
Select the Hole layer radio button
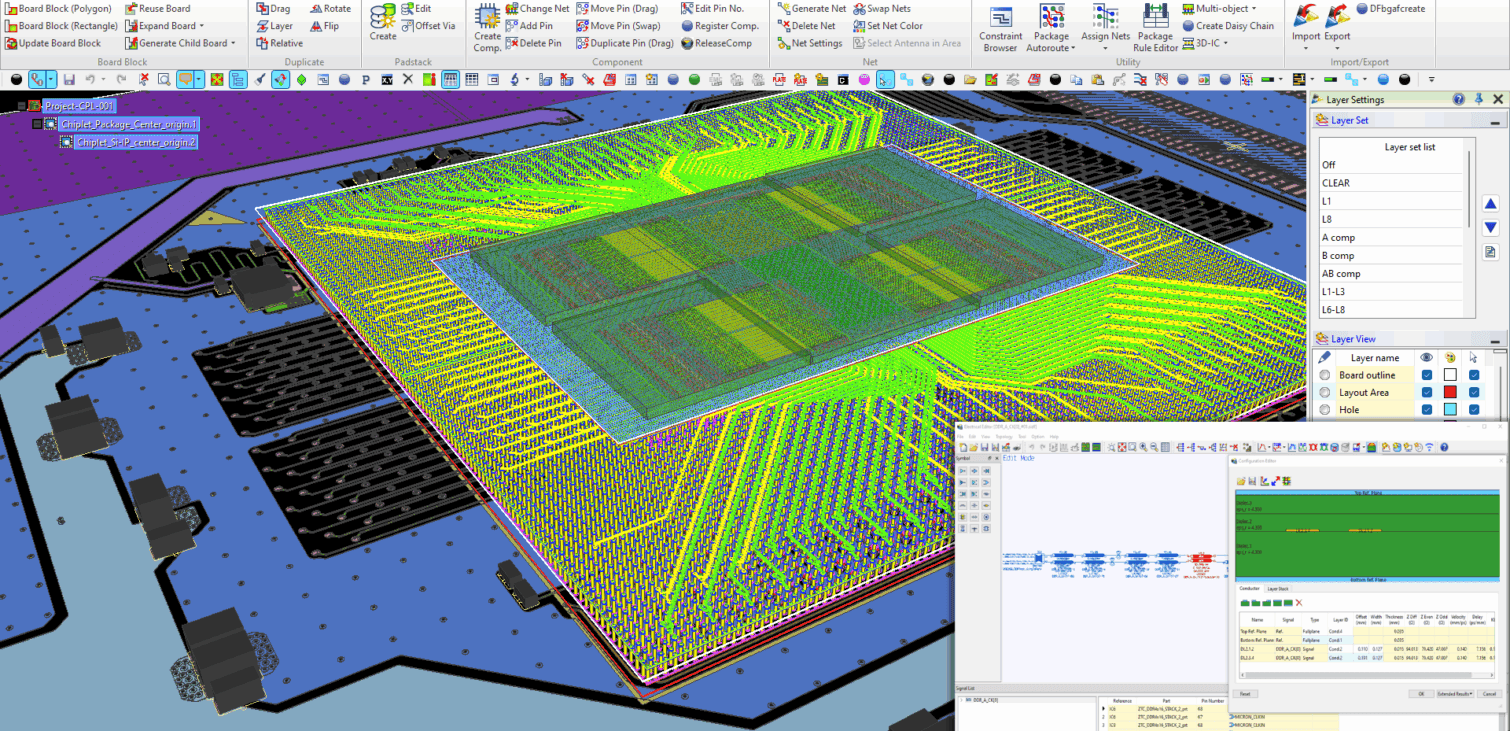coord(1325,410)
